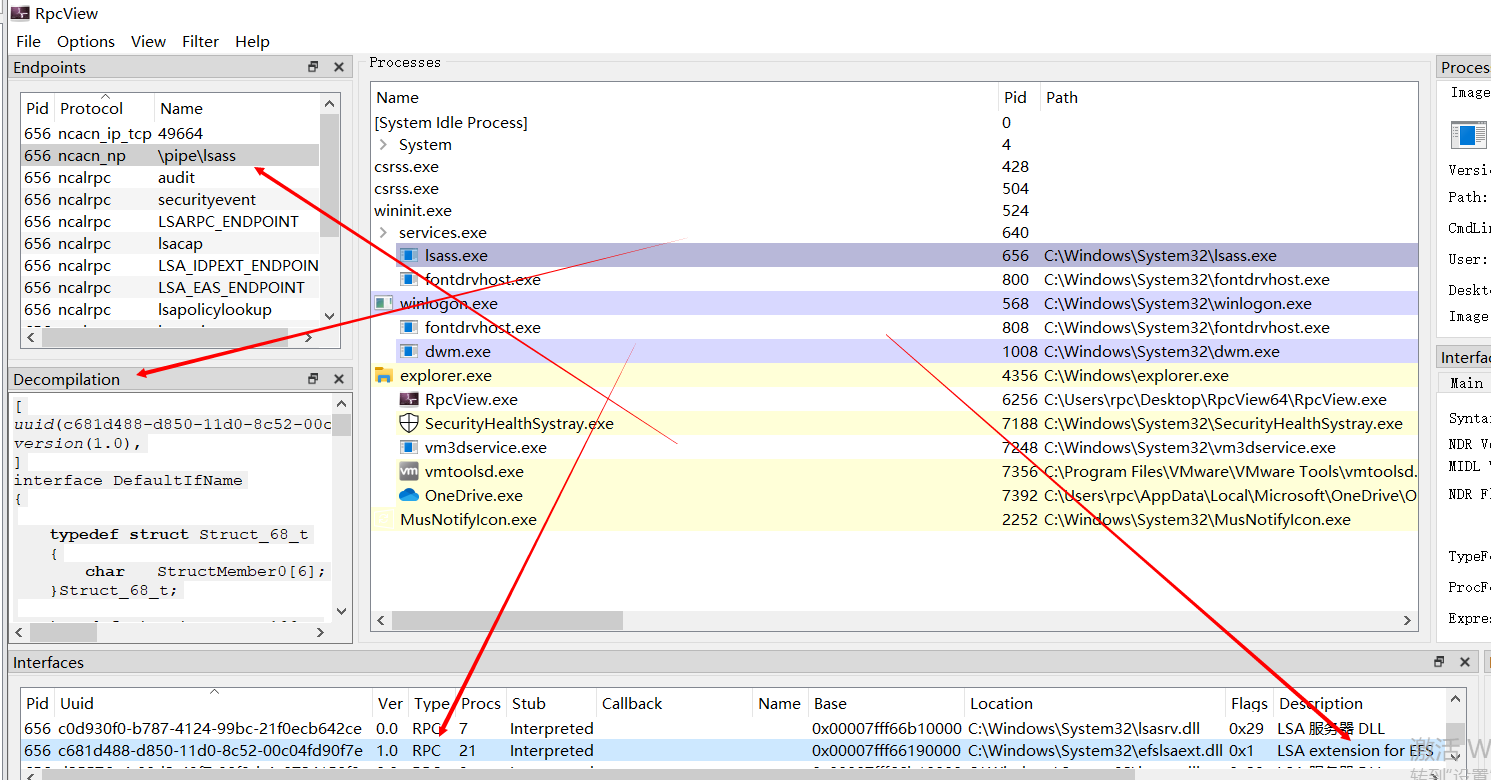Click the RpcView.exe application icon in Processes
1491x780 pixels.
409,399
